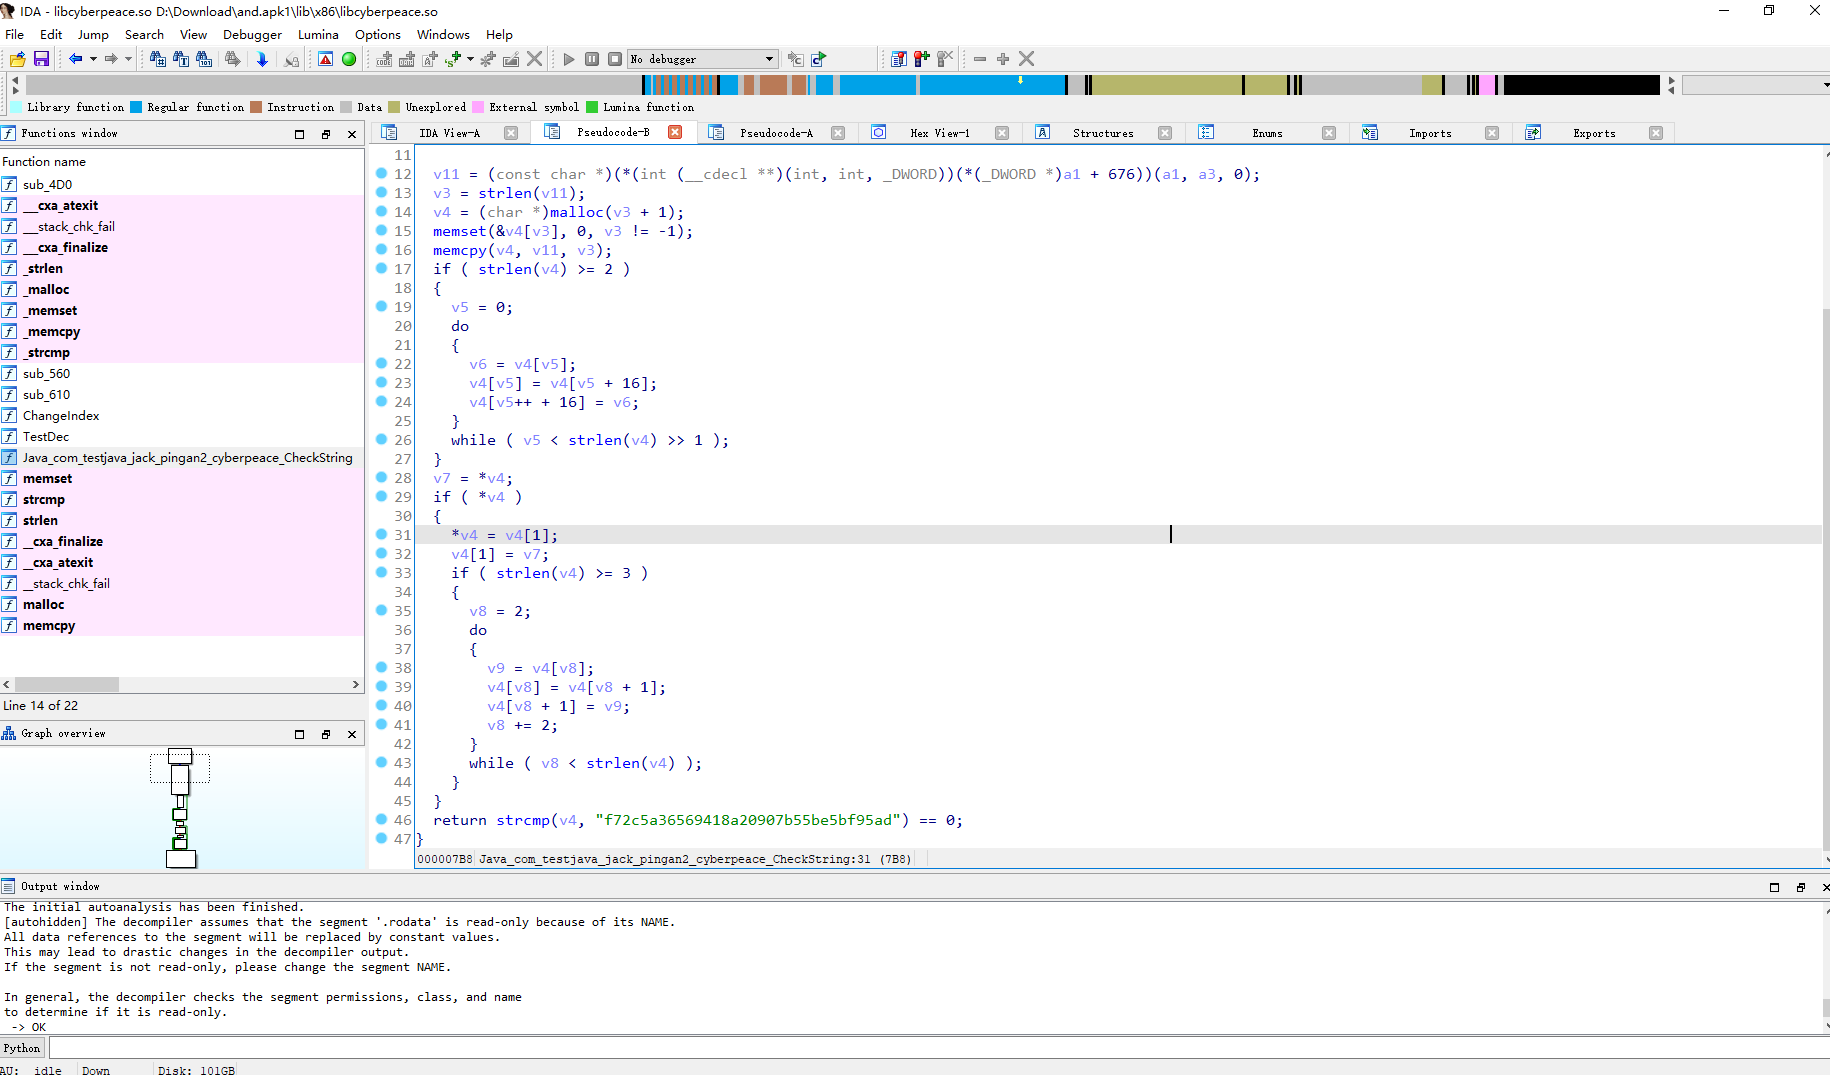This screenshot has height=1075, width=1830.
Task: Close the Graph overview panel
Action: [352, 734]
